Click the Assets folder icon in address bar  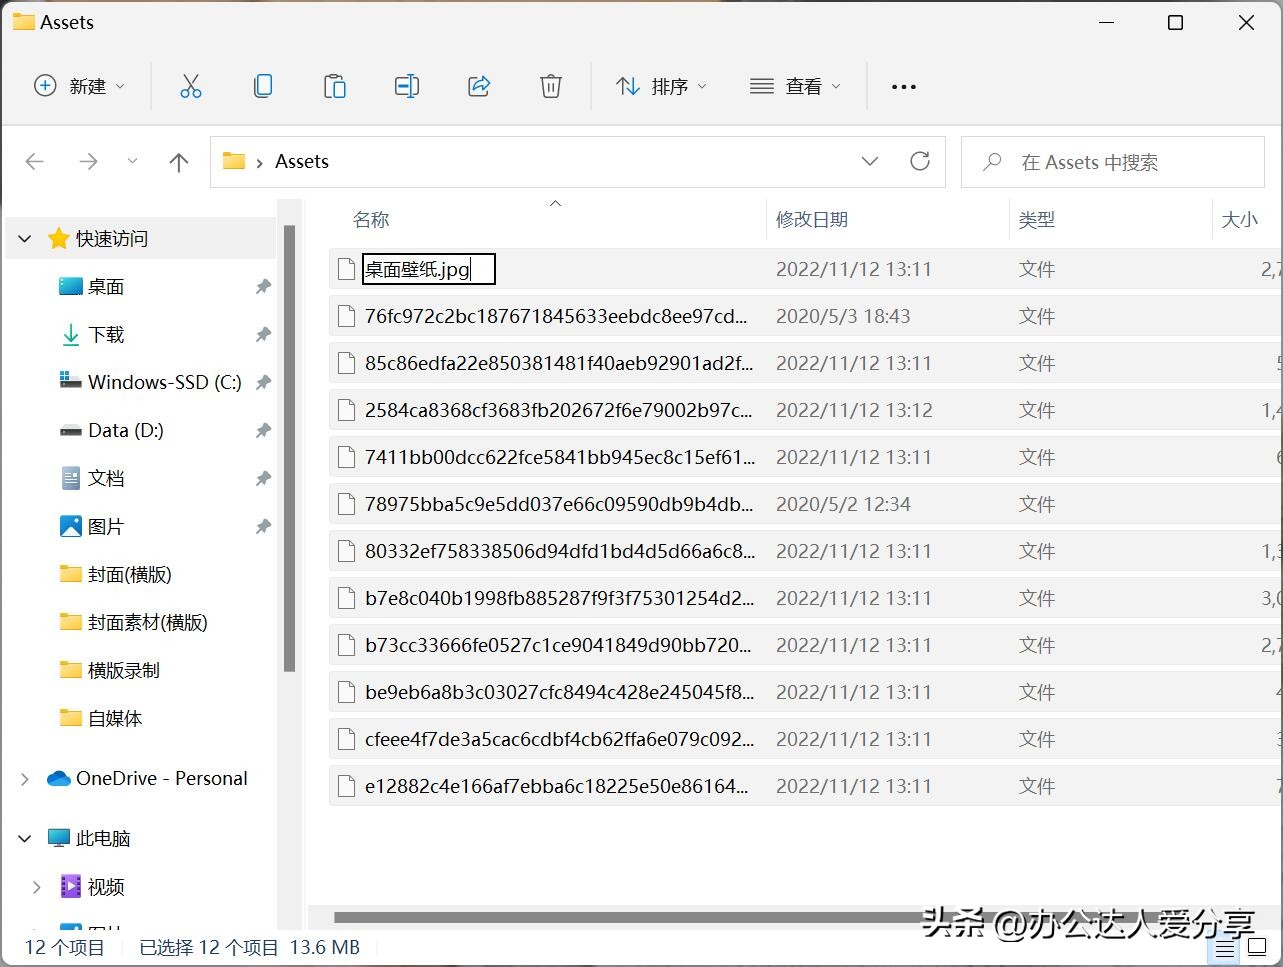(x=235, y=161)
